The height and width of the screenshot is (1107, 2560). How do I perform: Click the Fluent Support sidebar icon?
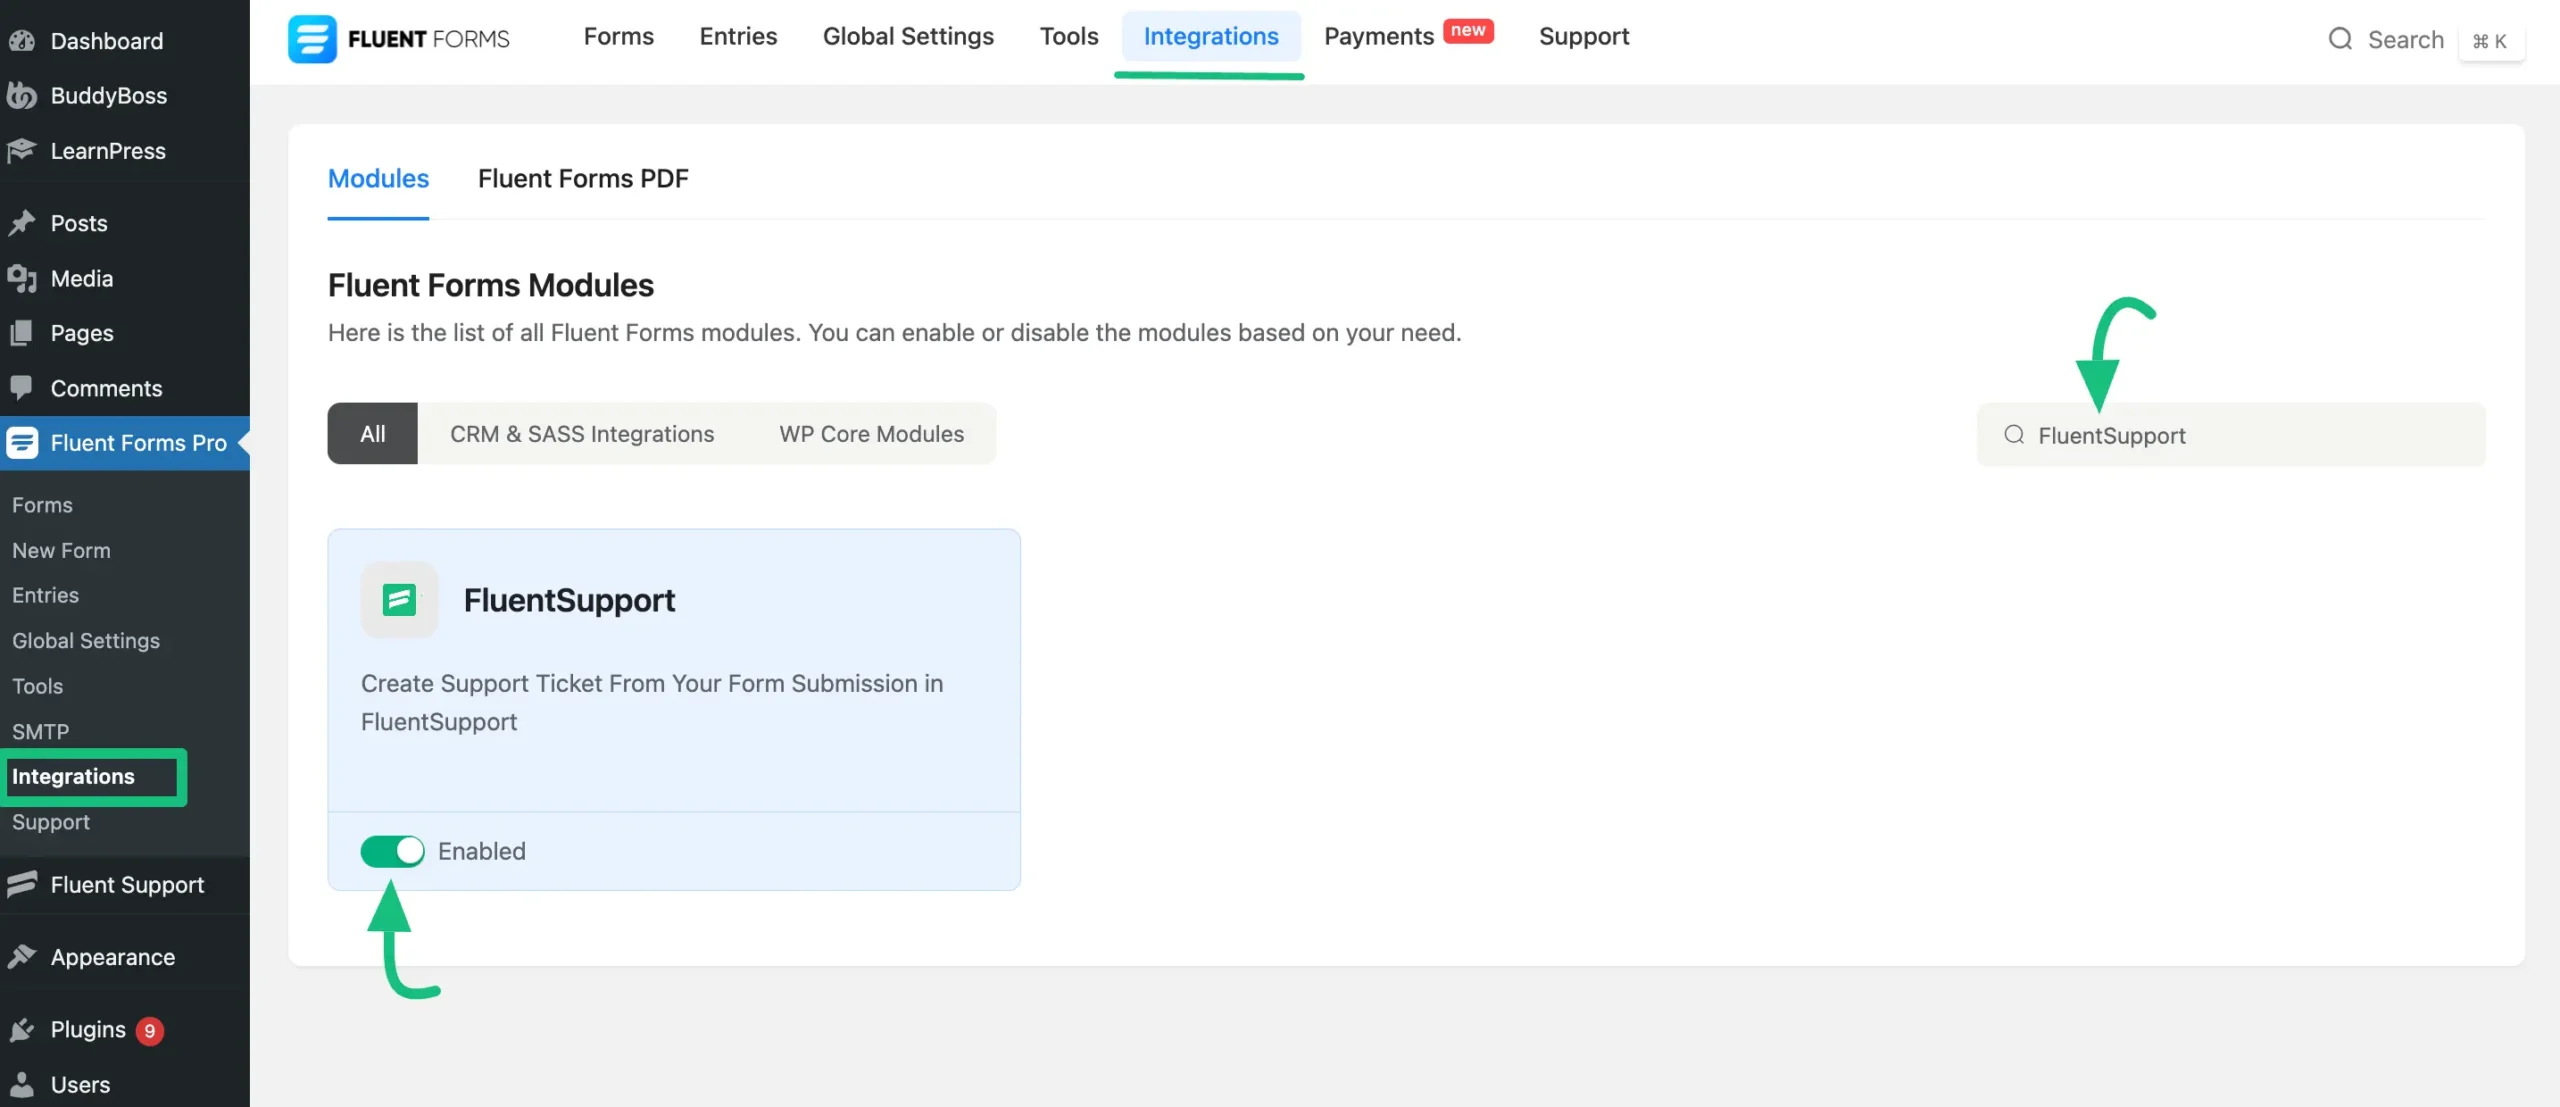tap(24, 885)
